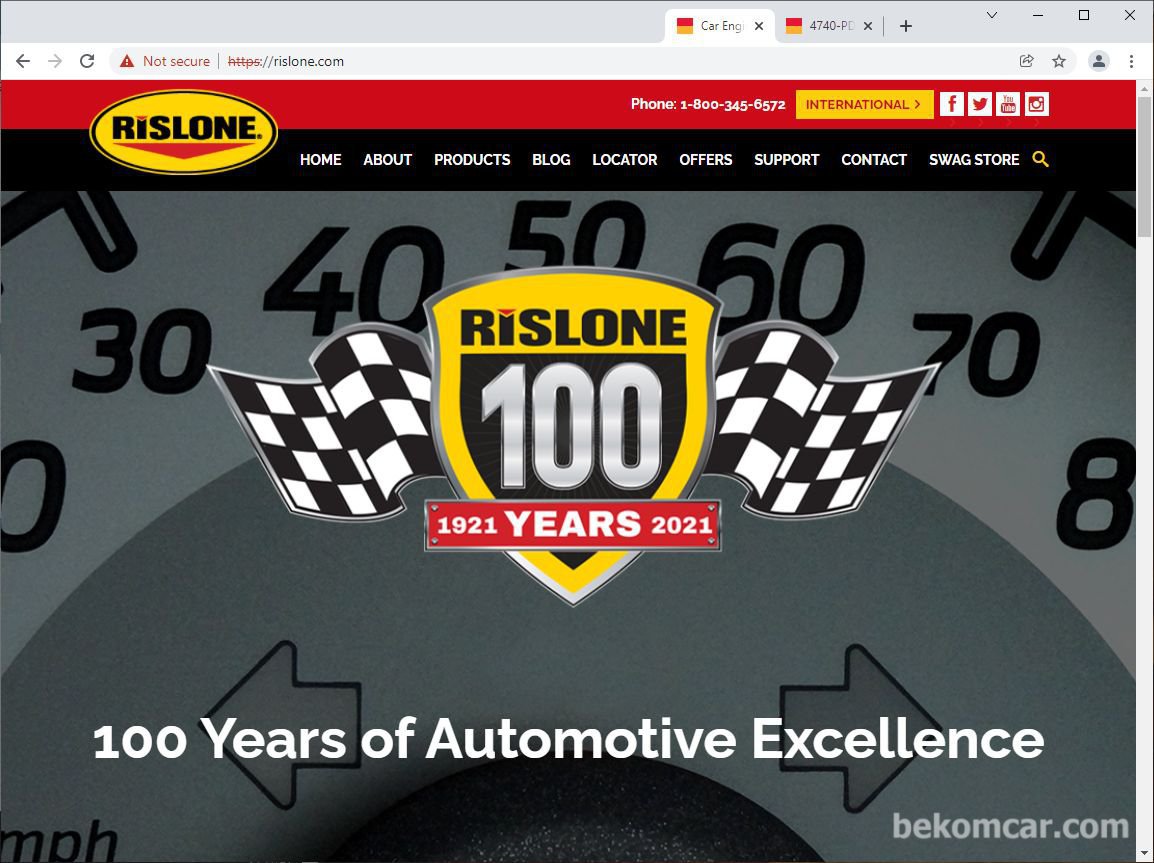Reload the page with the refresh icon
The image size is (1154, 863).
[87, 61]
